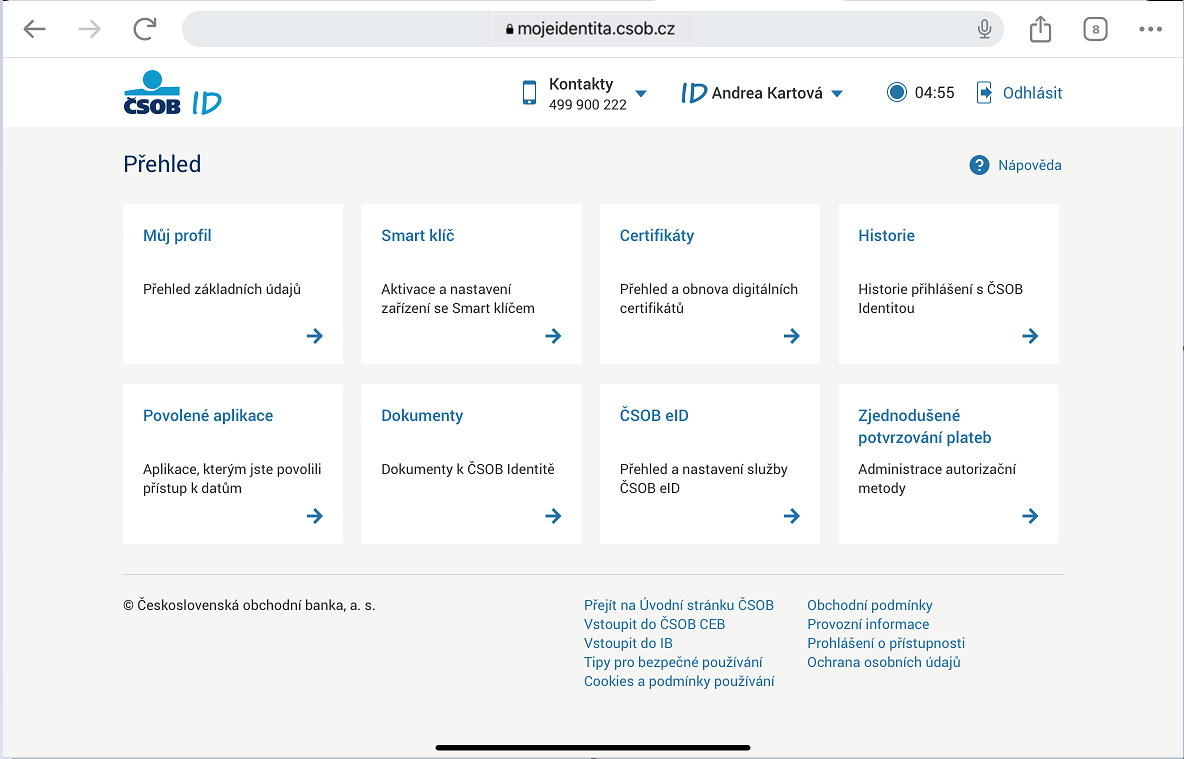Click the Československá obchodní banka copyright text
Viewport: 1184px width, 759px height.
click(x=249, y=605)
